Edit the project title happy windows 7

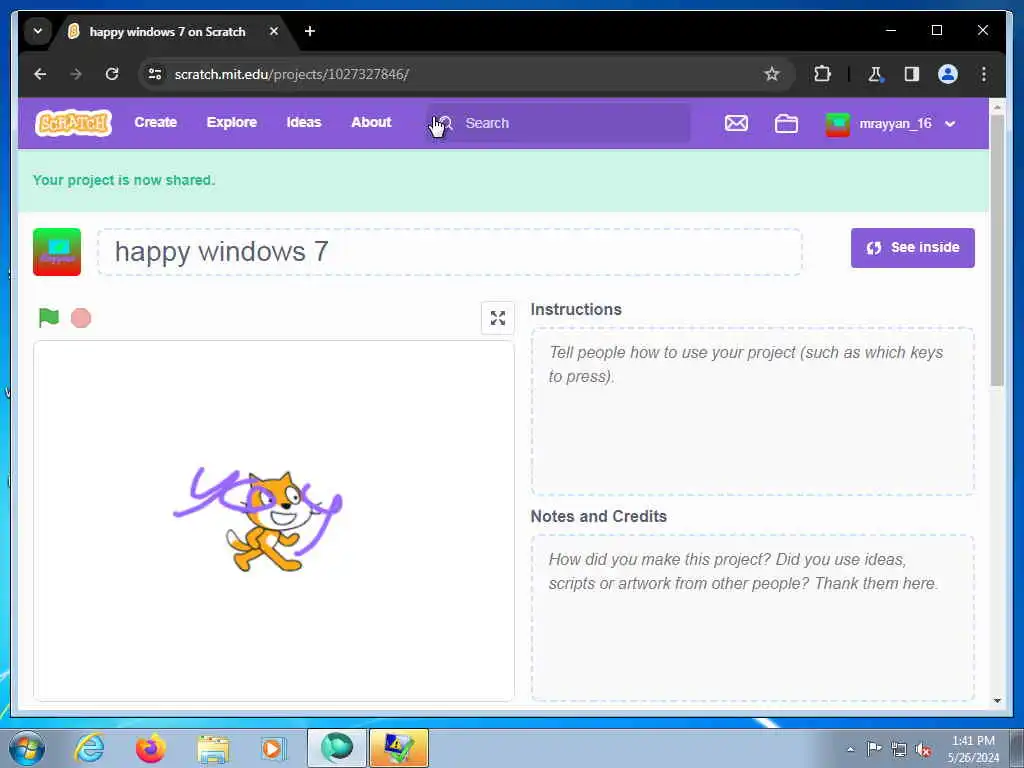(x=450, y=251)
